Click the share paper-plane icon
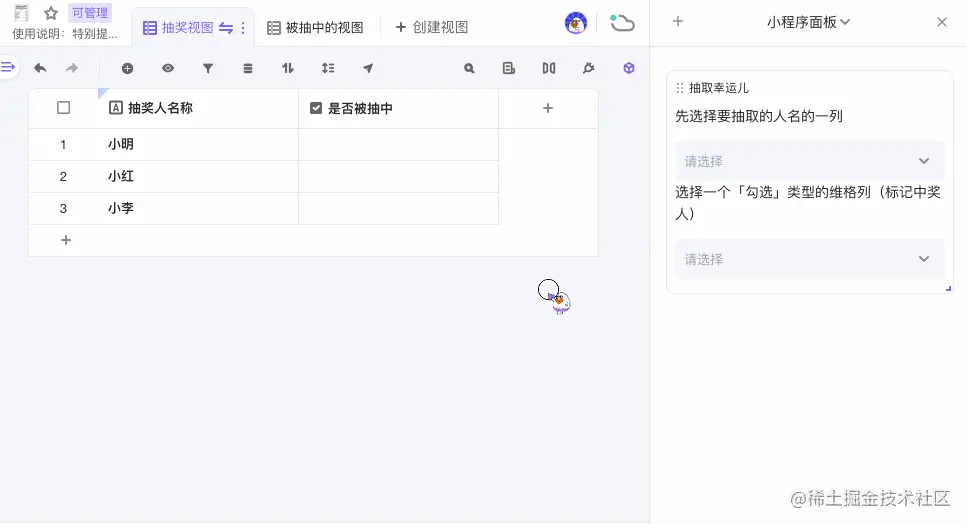The width and height of the screenshot is (967, 524). 368,68
